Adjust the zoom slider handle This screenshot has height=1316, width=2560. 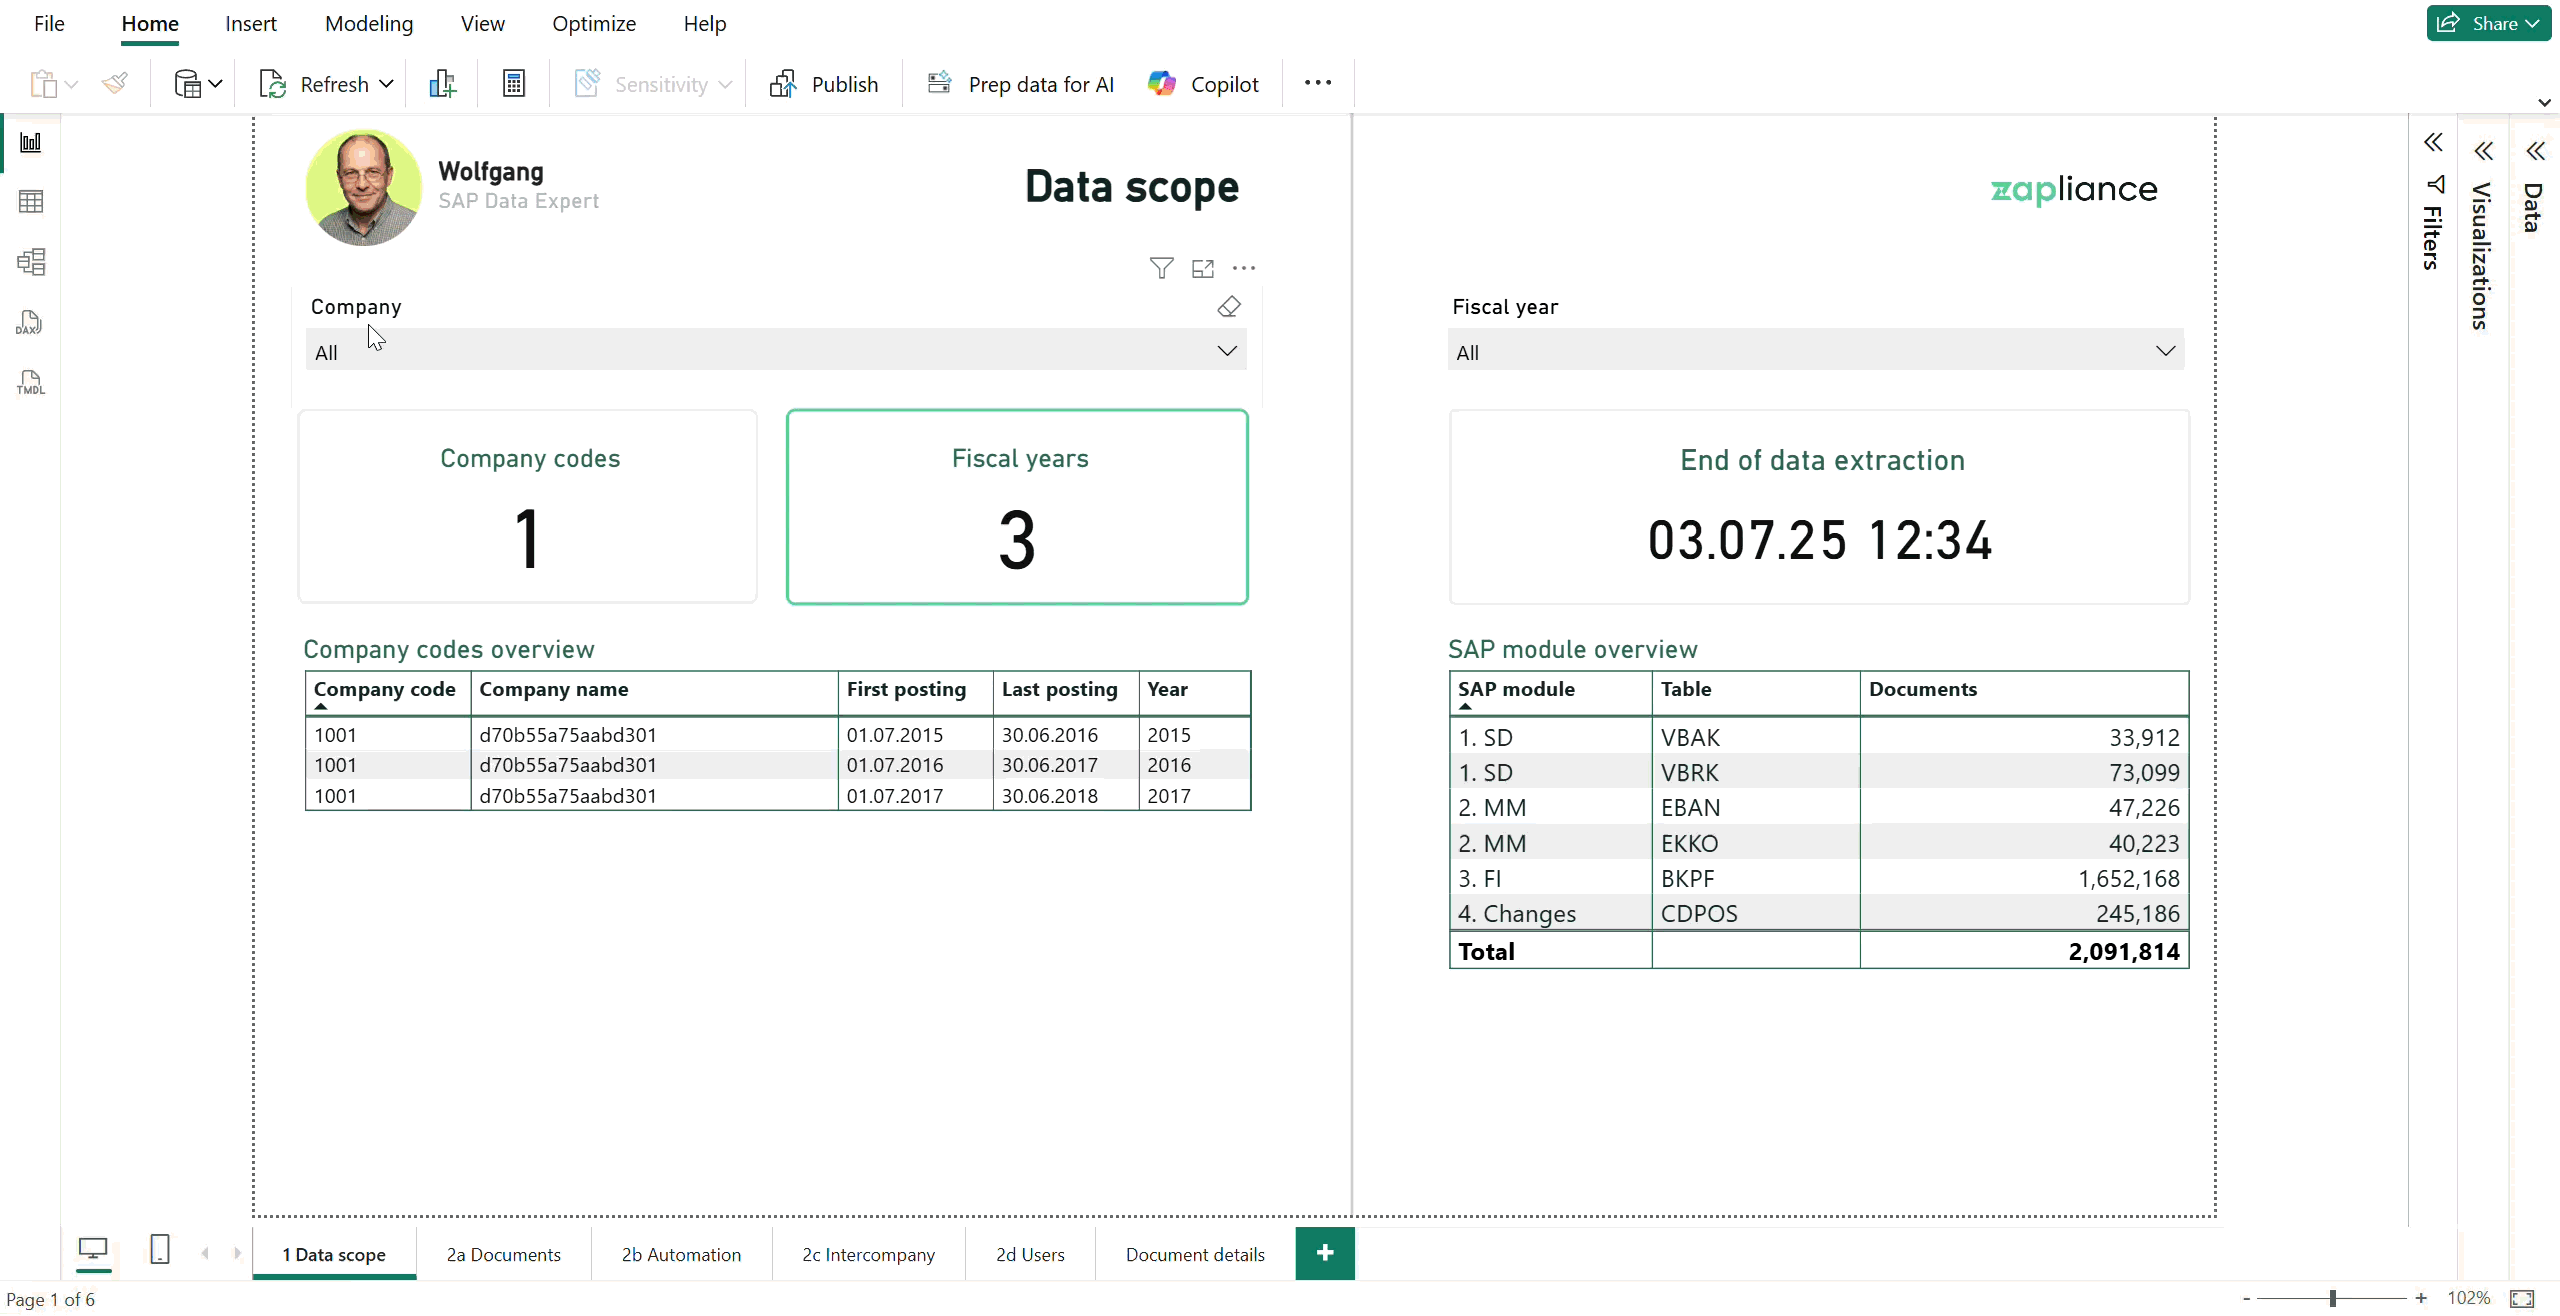pyautogui.click(x=2333, y=1298)
